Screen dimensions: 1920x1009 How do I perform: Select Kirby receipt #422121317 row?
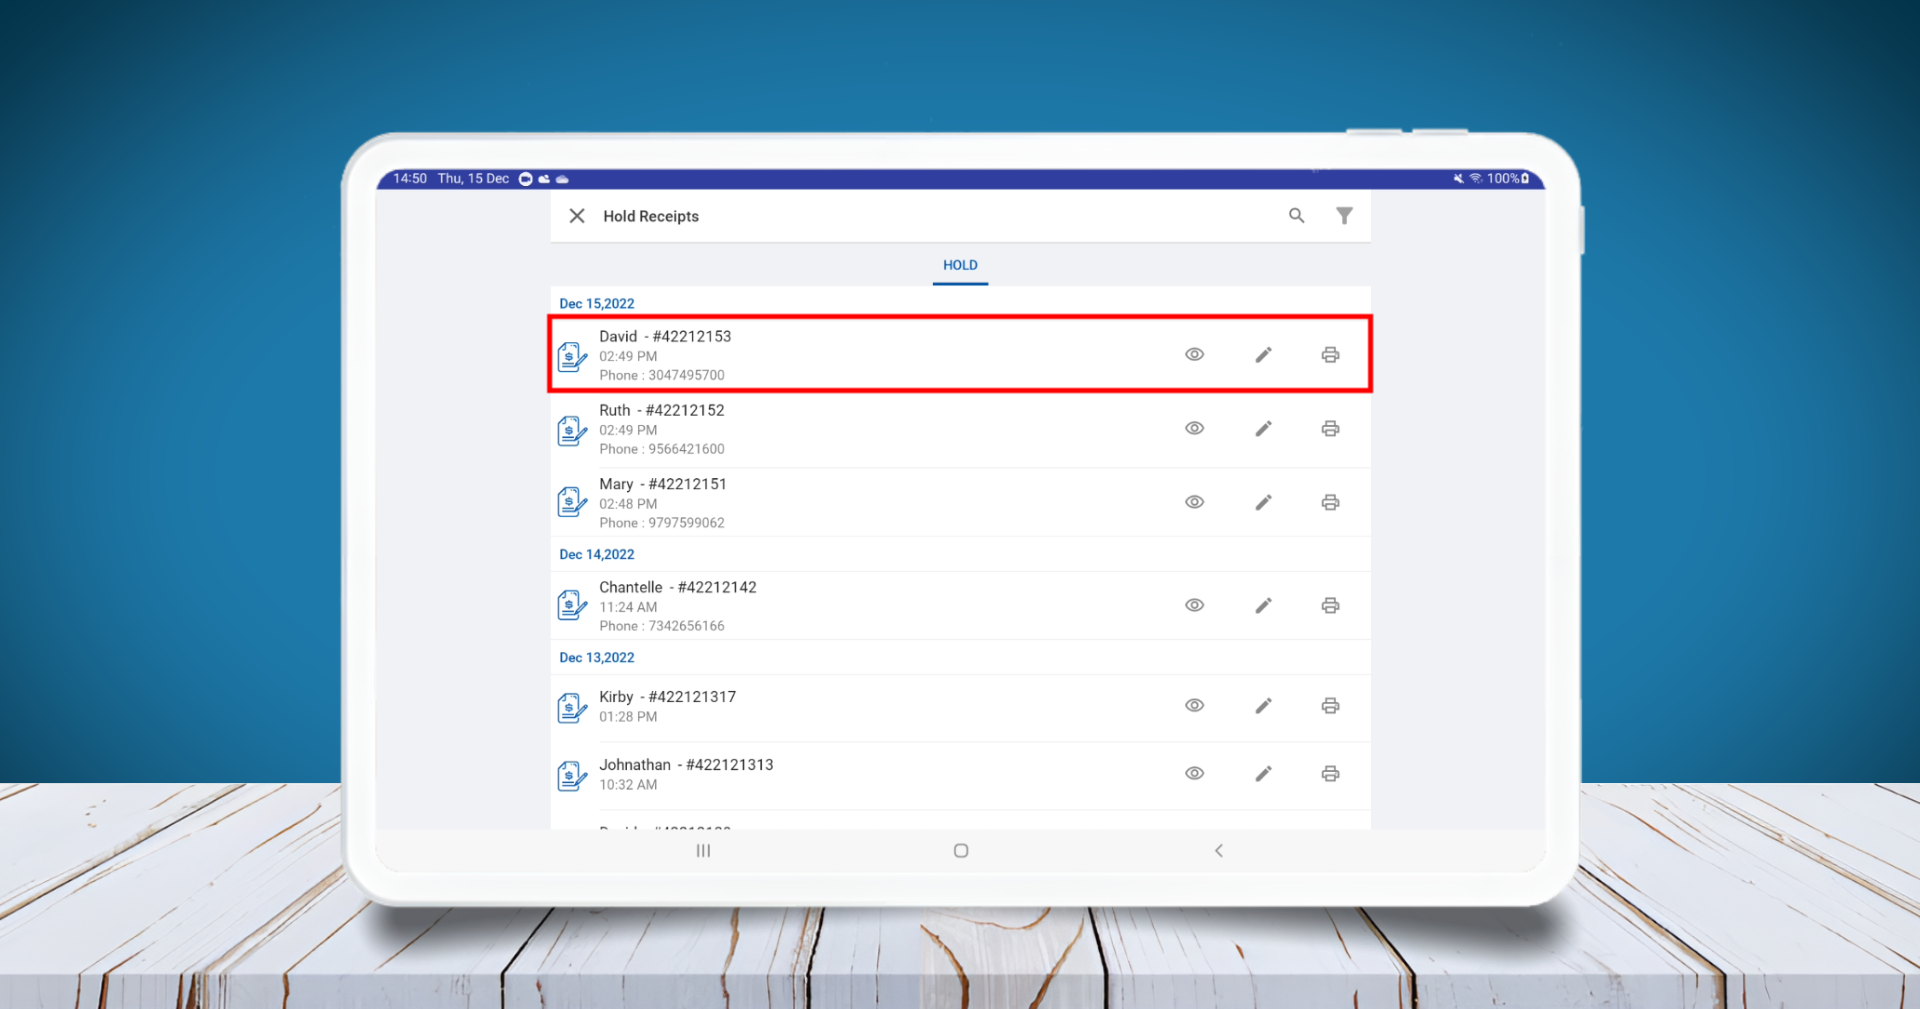tap(800, 706)
